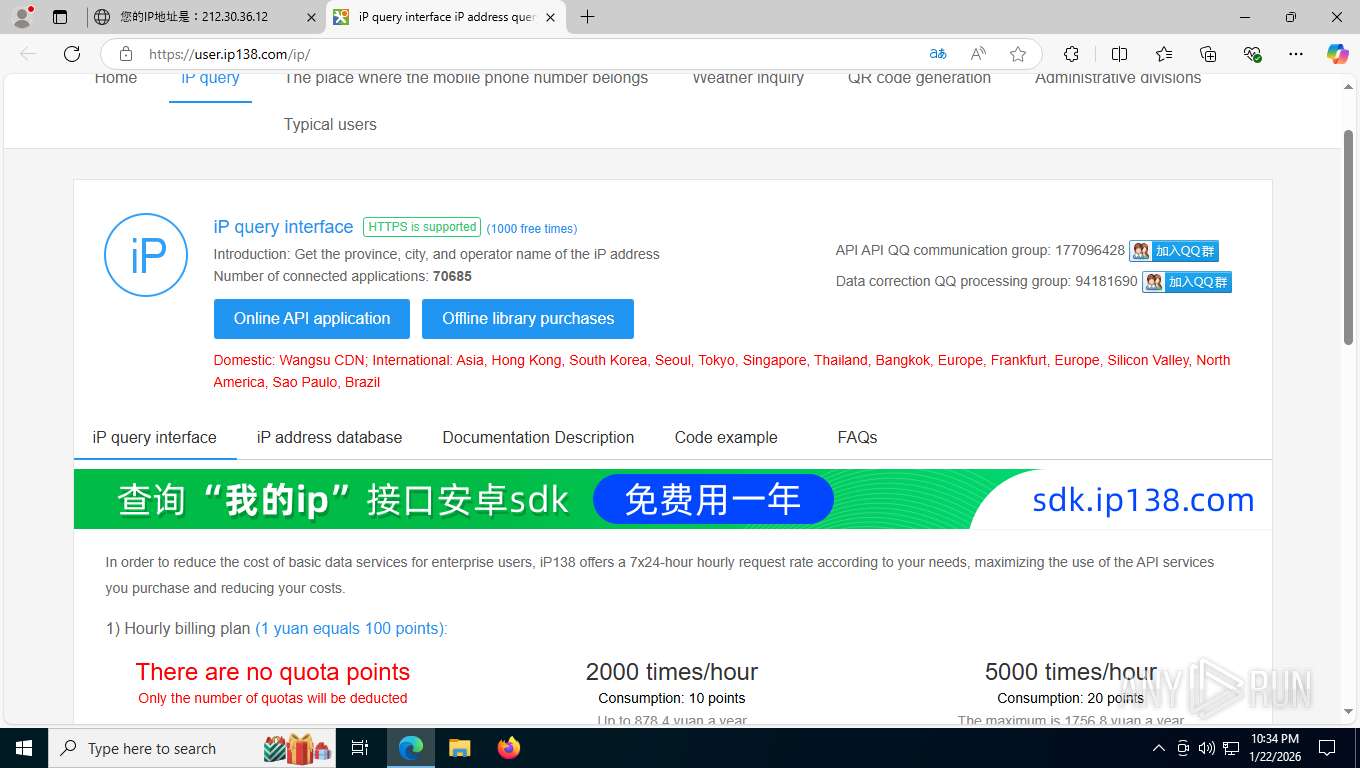Screen dimensions: 1360x768
Task: View site information lock icon
Action: [125, 54]
